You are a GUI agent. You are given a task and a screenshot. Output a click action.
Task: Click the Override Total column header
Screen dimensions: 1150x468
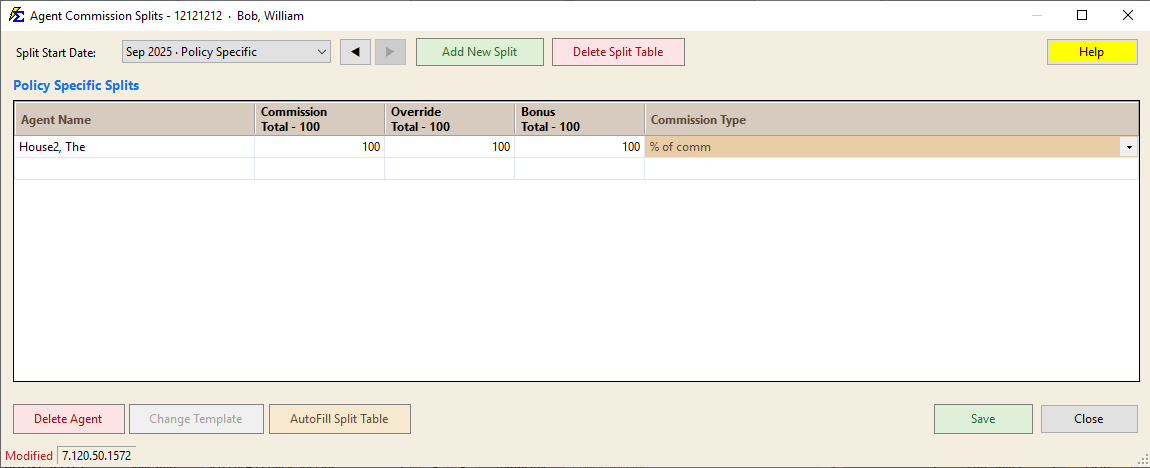tap(450, 120)
